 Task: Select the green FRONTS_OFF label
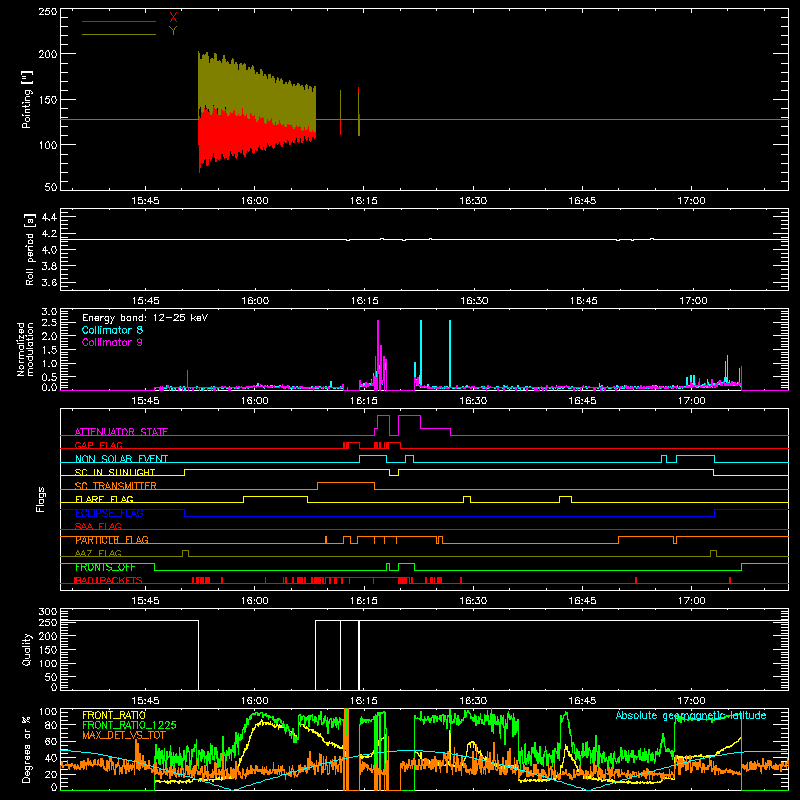(x=105, y=567)
